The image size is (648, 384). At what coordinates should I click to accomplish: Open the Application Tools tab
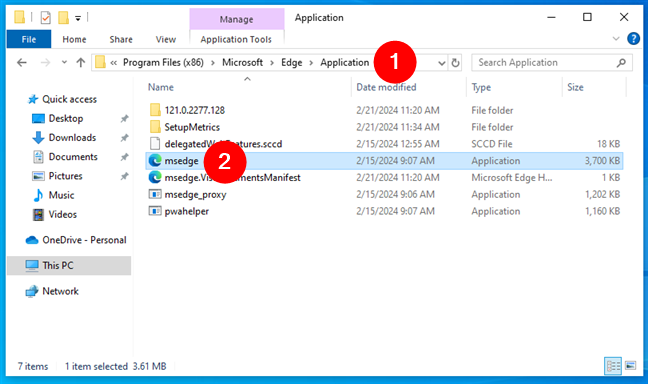coord(236,39)
